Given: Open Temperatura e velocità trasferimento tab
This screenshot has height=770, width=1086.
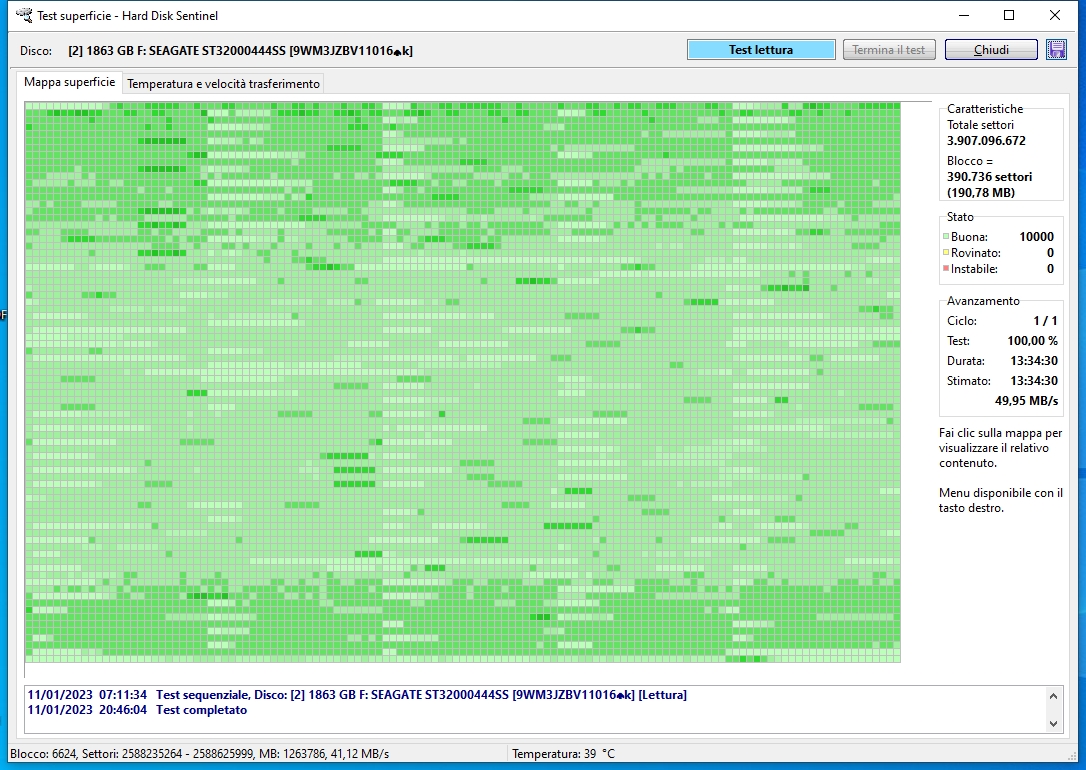Looking at the screenshot, I should coord(223,84).
